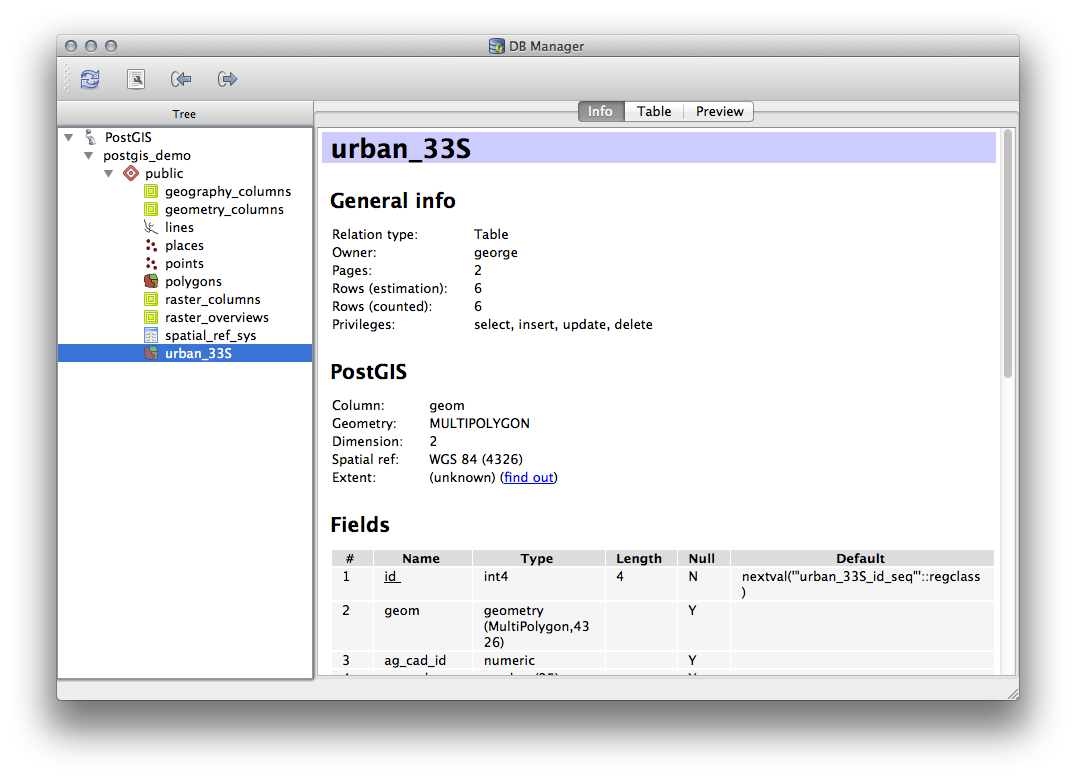Screen dimensions: 1076x779
Task: Collapse the postgis_demo database node
Action: (x=88, y=156)
